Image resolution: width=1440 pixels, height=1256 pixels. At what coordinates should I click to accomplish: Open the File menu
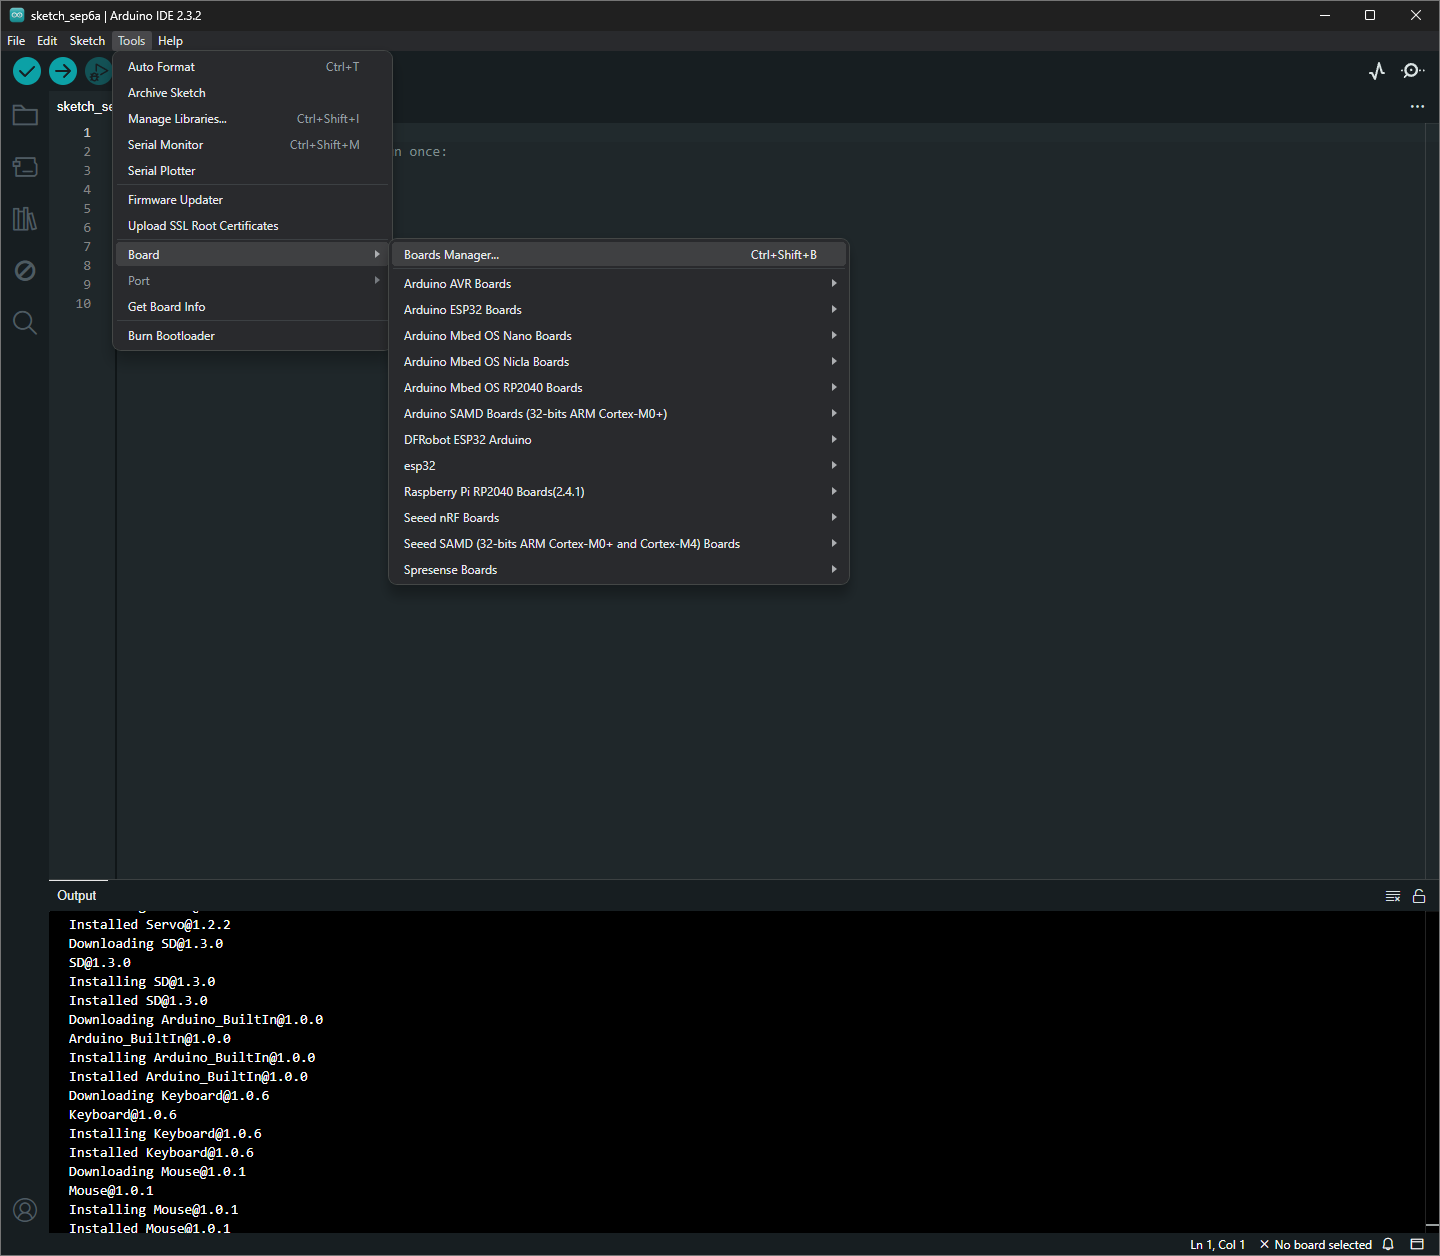[x=16, y=41]
